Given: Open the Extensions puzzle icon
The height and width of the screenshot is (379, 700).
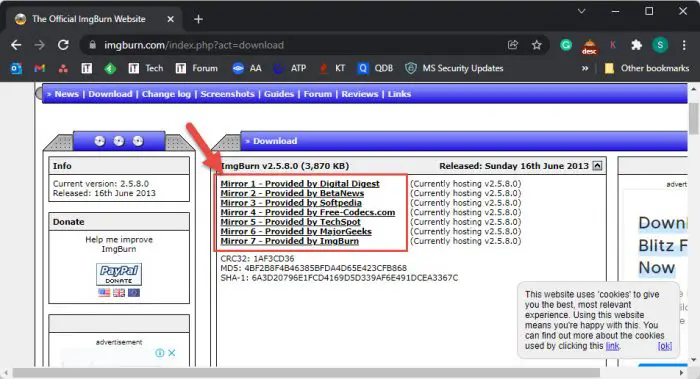Looking at the screenshot, I should [636, 45].
